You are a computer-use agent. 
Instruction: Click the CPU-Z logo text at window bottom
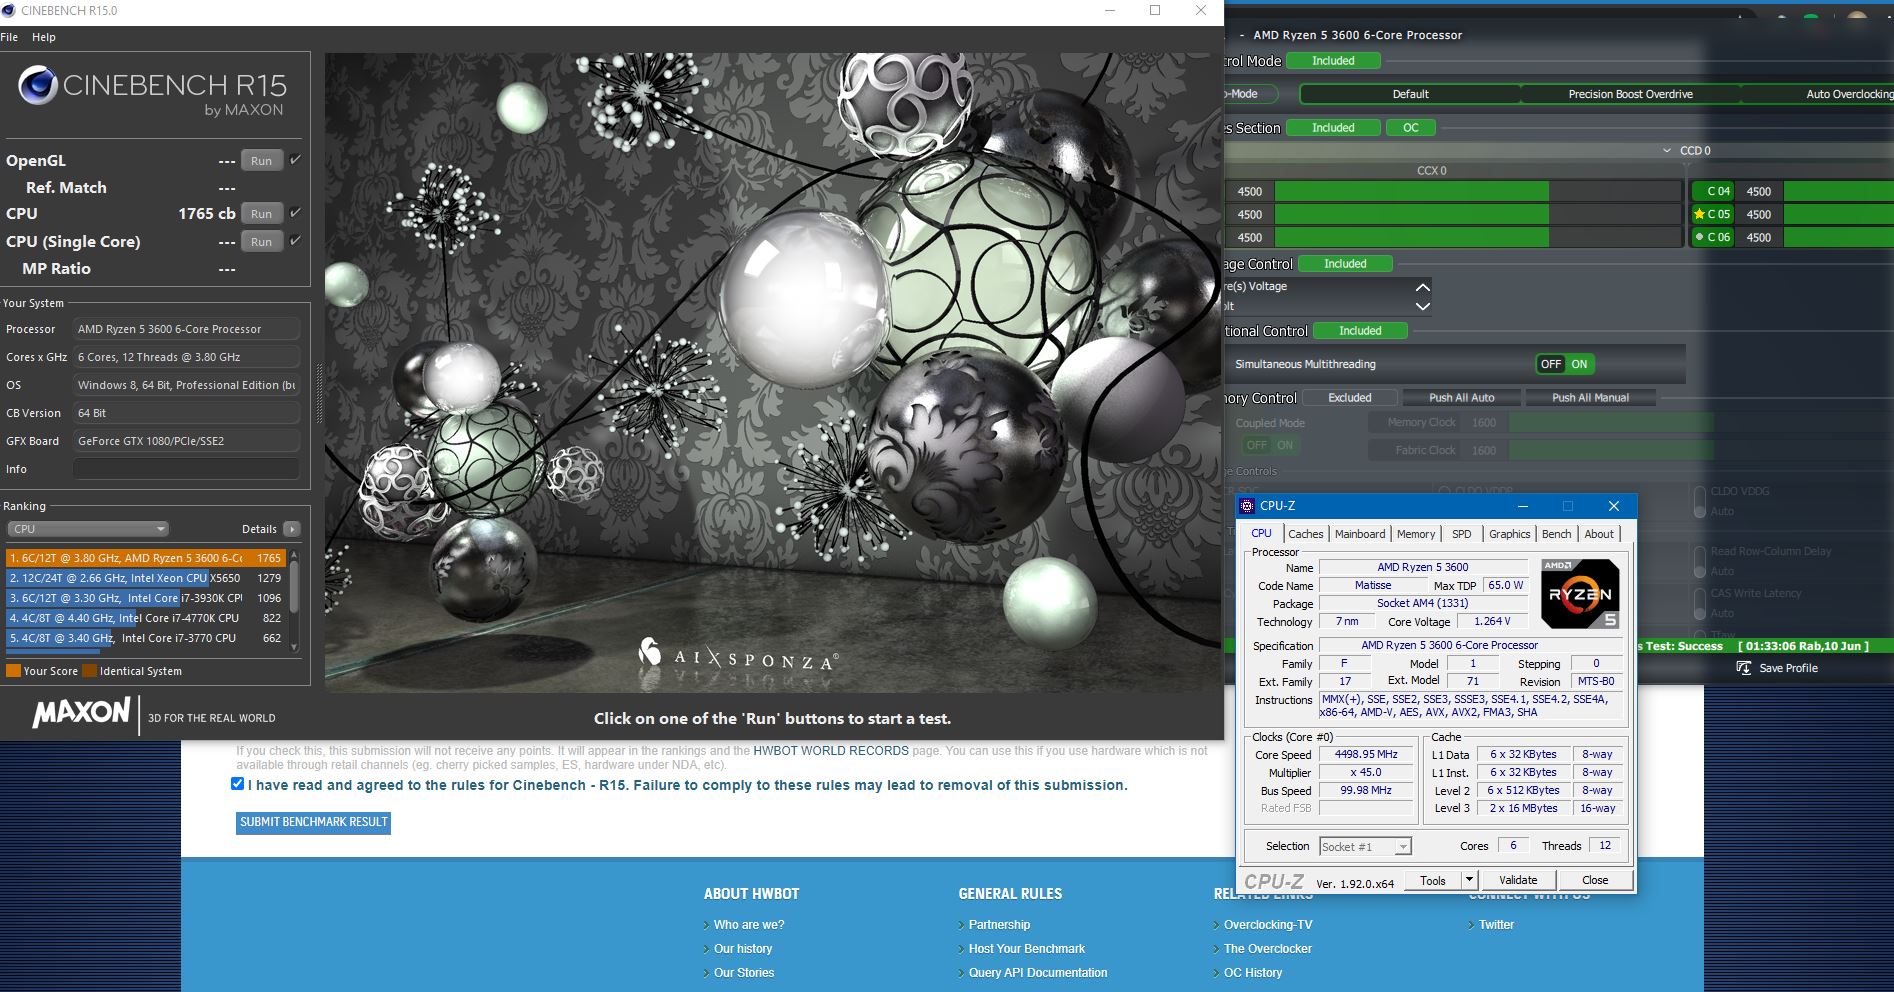click(1274, 881)
